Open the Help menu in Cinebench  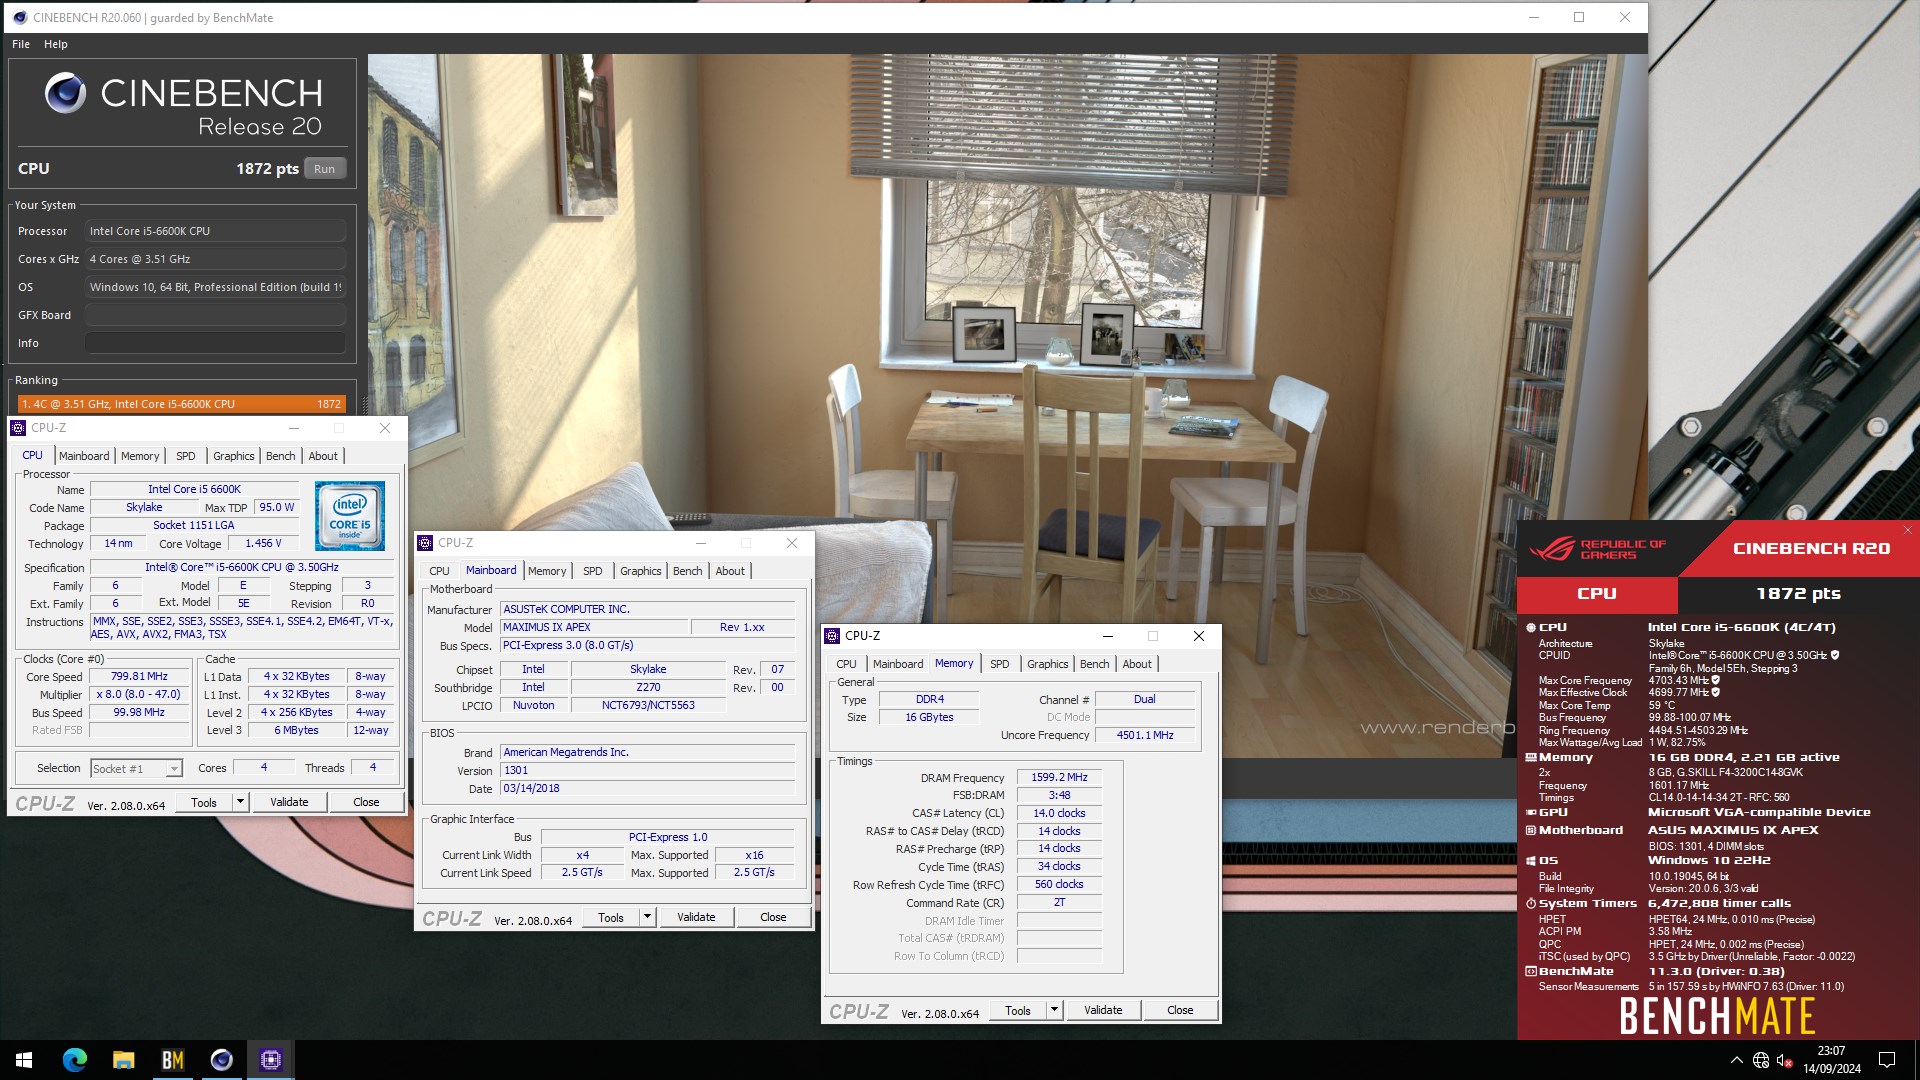coord(56,44)
